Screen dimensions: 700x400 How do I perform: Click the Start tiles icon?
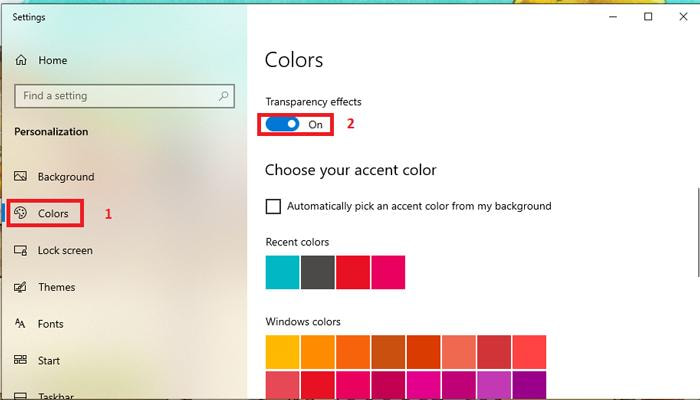(x=21, y=360)
